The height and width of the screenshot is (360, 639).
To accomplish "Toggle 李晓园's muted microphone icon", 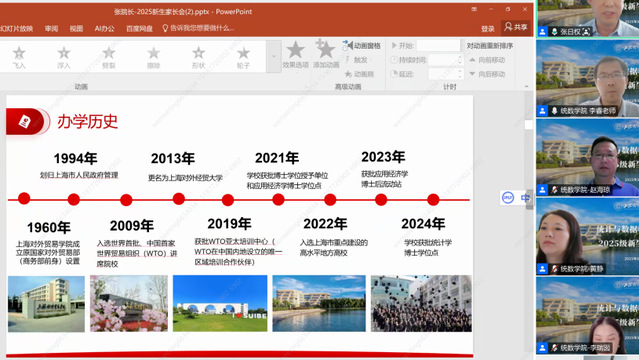I will (x=554, y=348).
